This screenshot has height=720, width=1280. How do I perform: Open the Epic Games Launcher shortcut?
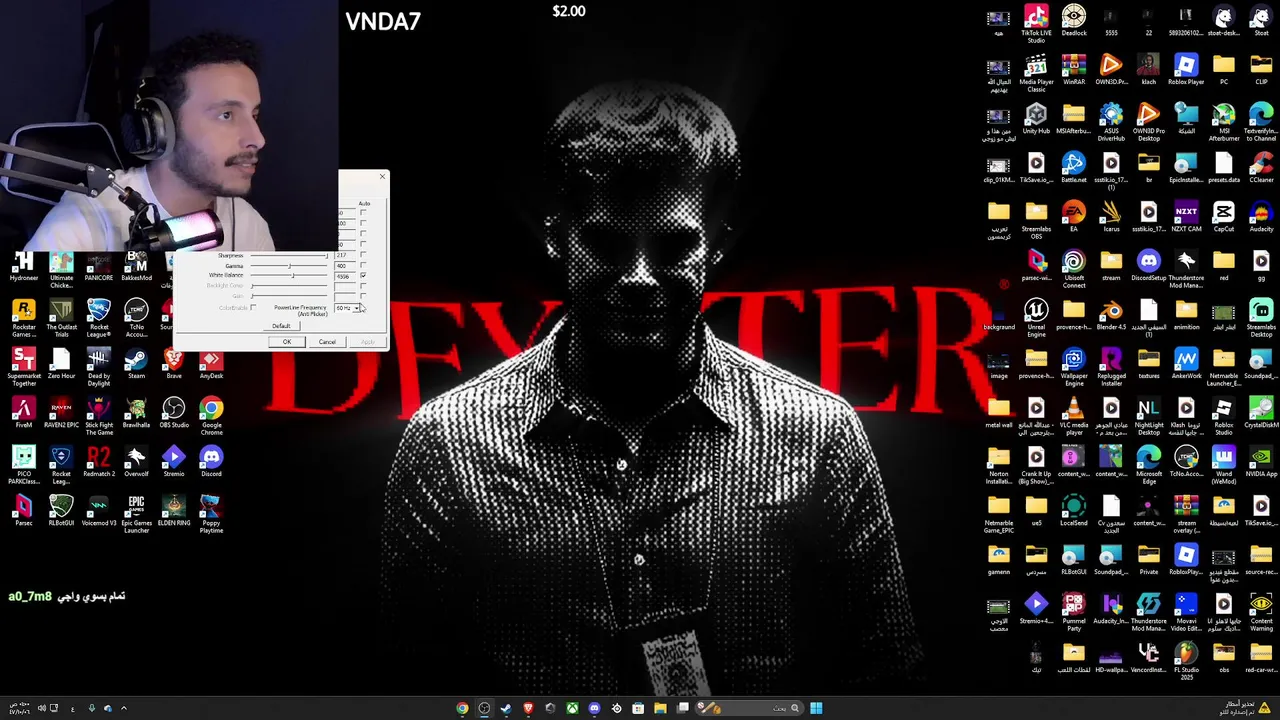(136, 514)
